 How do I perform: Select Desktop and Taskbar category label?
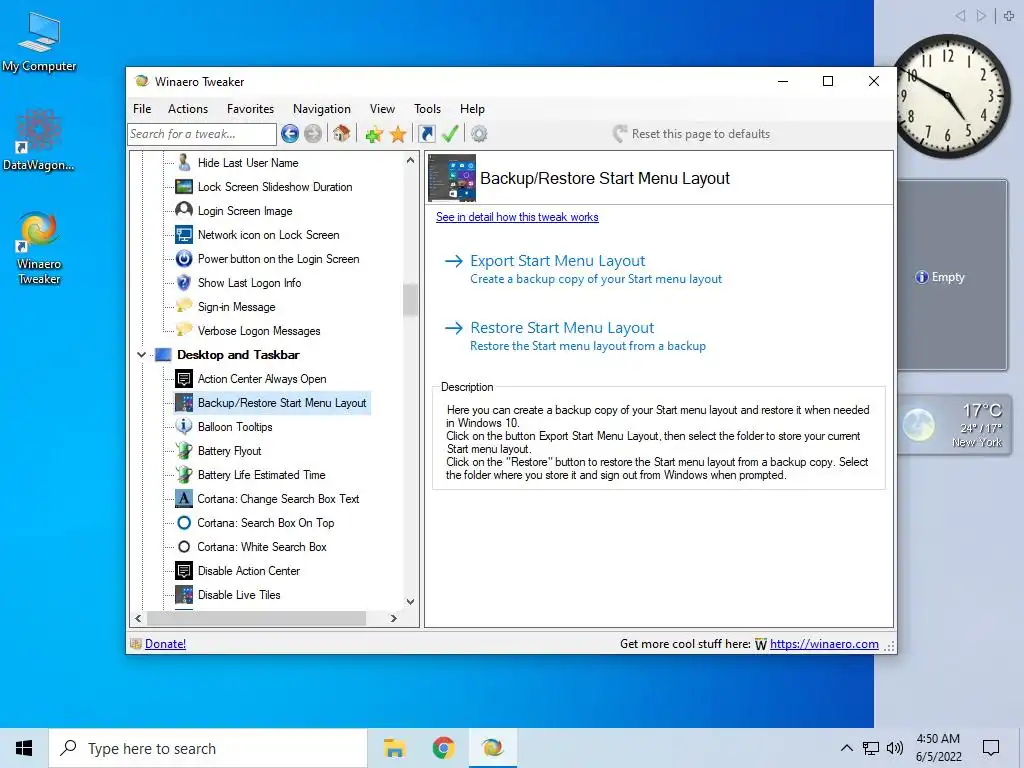[x=238, y=355]
